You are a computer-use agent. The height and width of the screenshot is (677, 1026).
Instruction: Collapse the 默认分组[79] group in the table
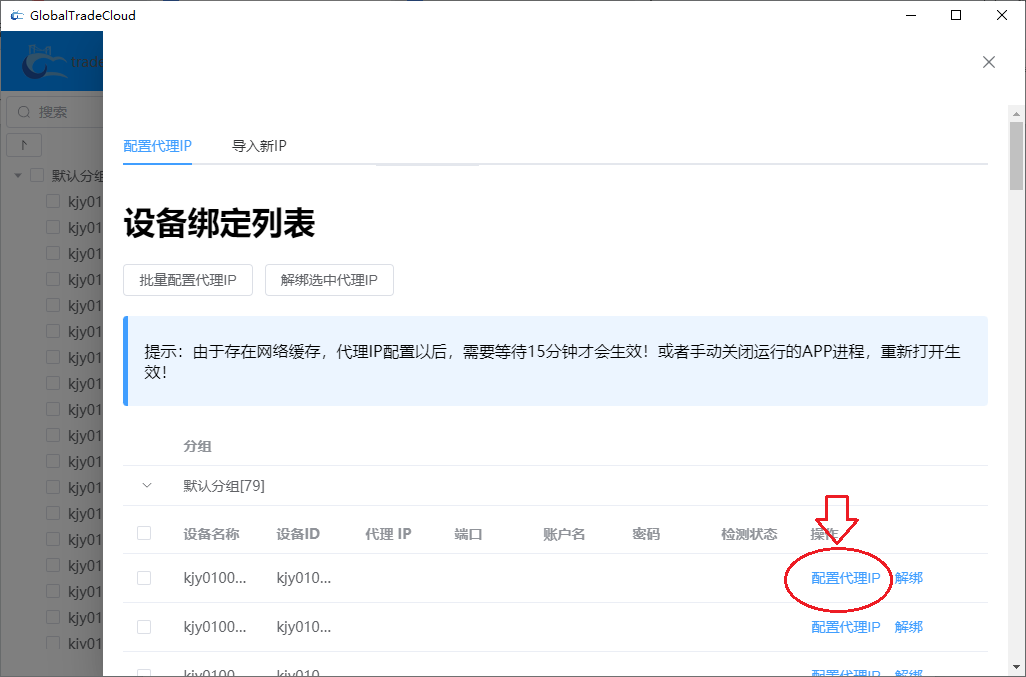tap(146, 485)
